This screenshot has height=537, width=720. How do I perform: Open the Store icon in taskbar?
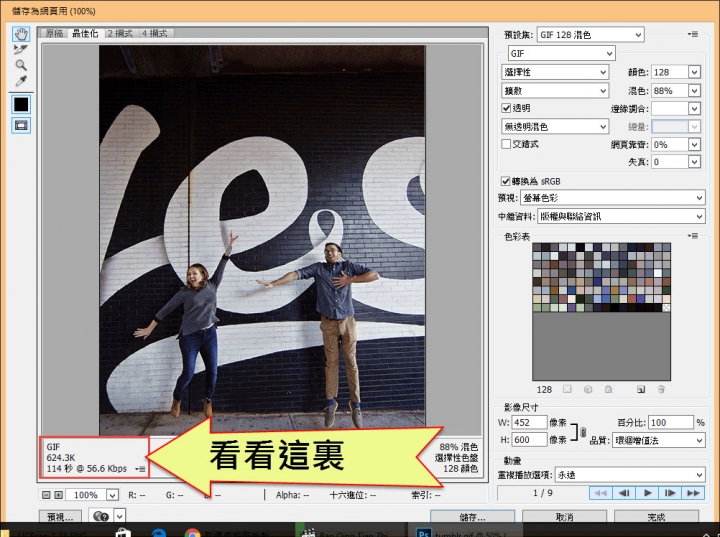124,533
